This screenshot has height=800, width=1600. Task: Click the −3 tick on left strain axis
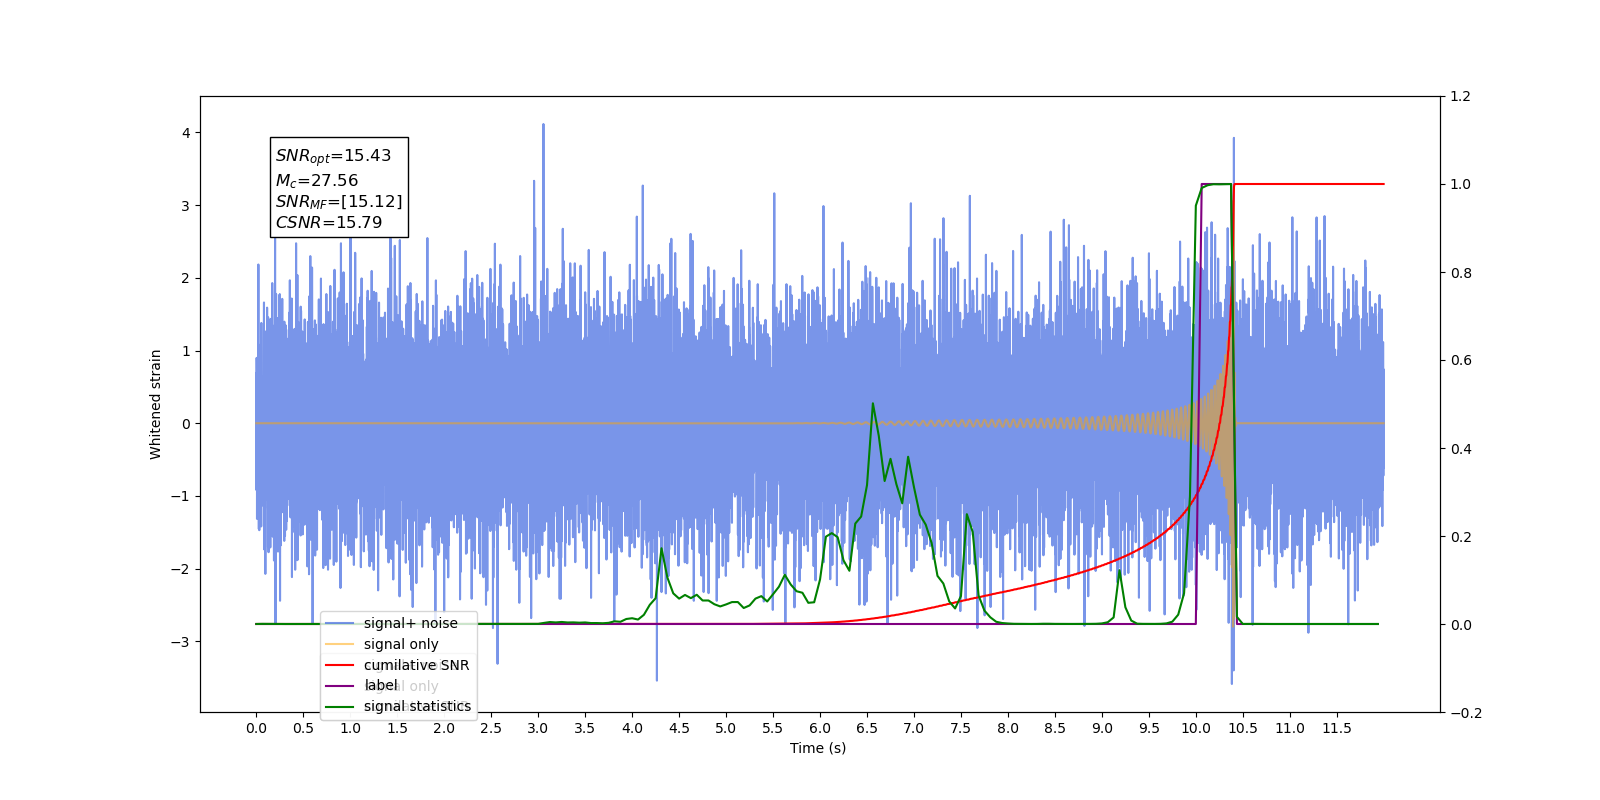[x=181, y=642]
